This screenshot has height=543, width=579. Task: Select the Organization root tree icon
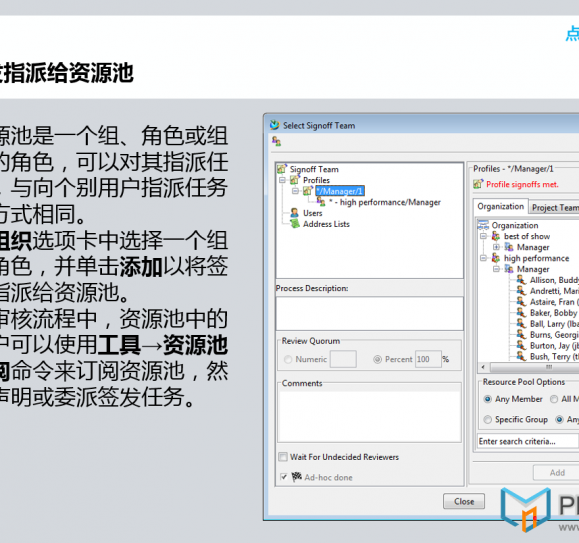tap(483, 225)
